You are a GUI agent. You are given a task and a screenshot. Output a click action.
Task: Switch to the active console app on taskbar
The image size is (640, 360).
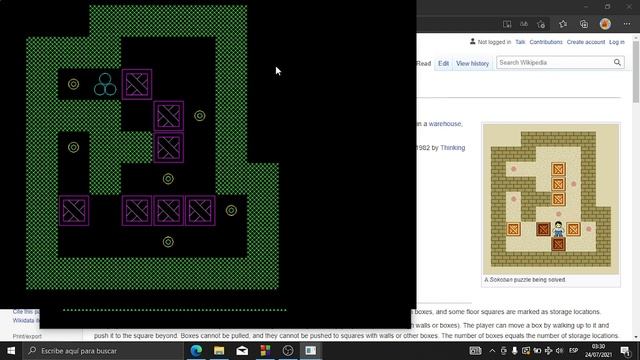tap(311, 351)
